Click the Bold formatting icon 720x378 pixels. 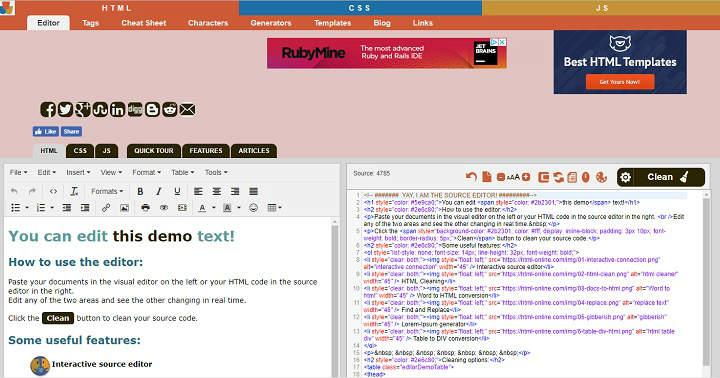click(140, 191)
